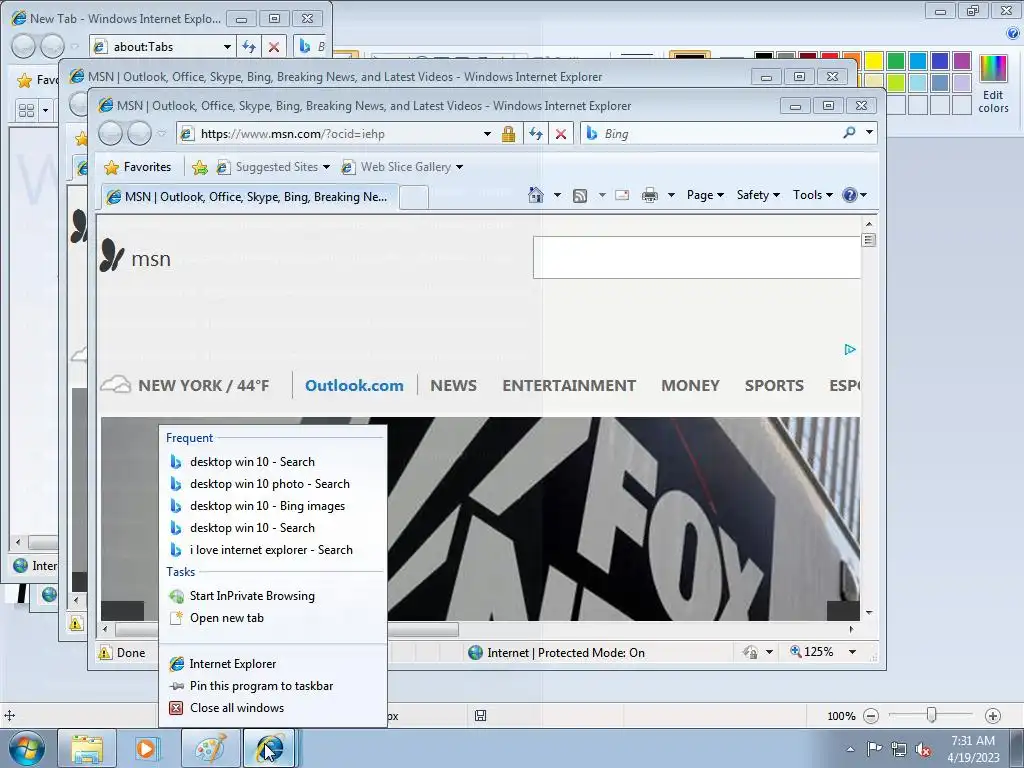Click the MSN page search input box
1024x768 pixels.
click(696, 257)
